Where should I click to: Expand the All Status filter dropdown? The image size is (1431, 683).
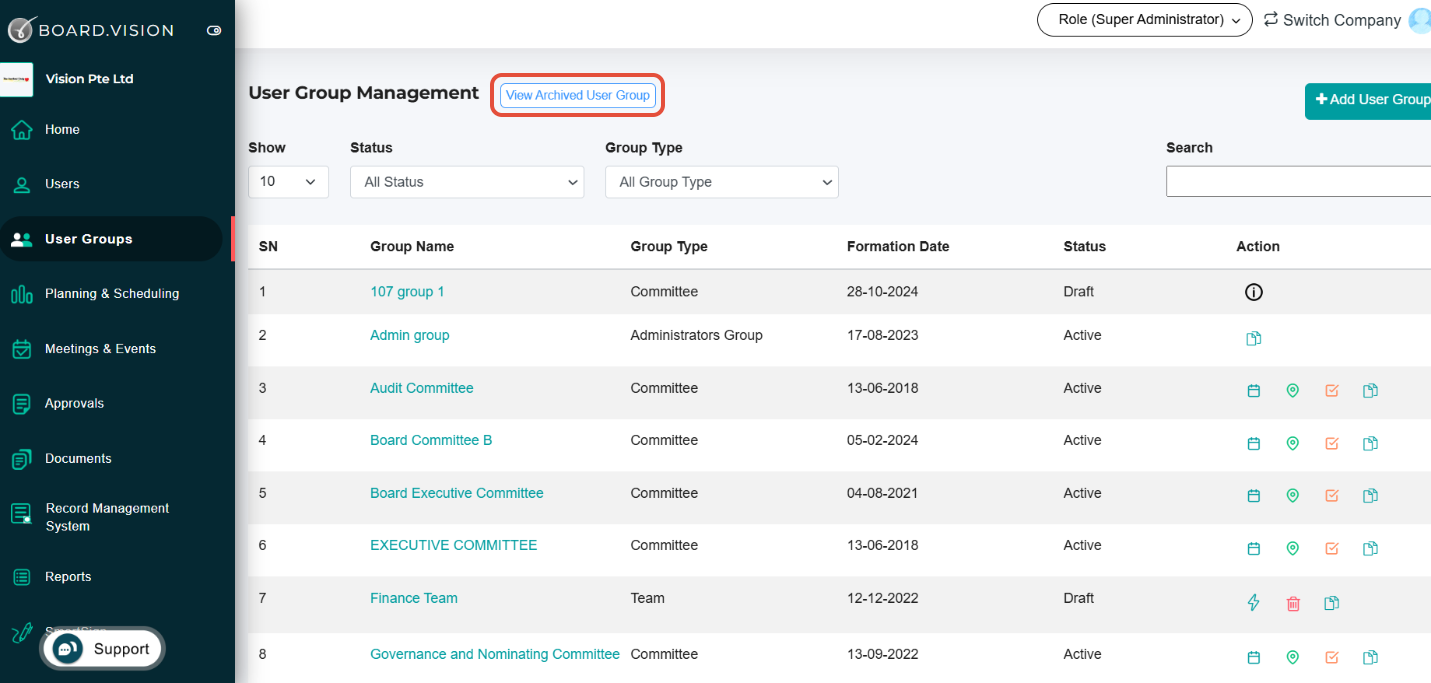(467, 182)
